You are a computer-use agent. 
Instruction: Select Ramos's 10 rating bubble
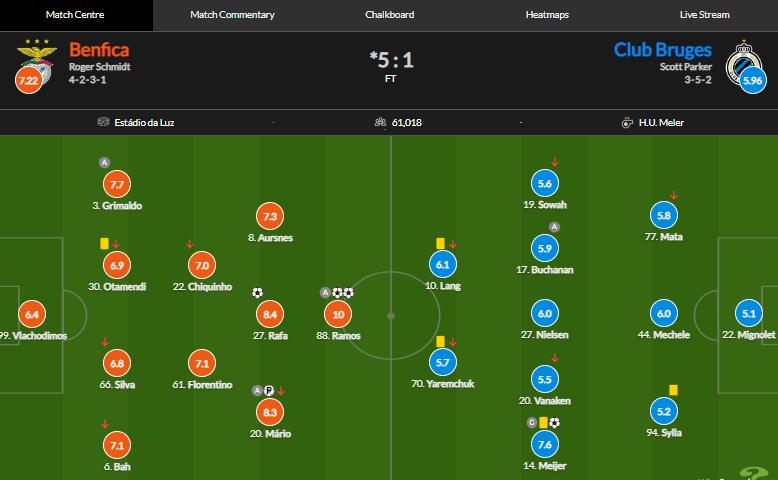click(339, 314)
